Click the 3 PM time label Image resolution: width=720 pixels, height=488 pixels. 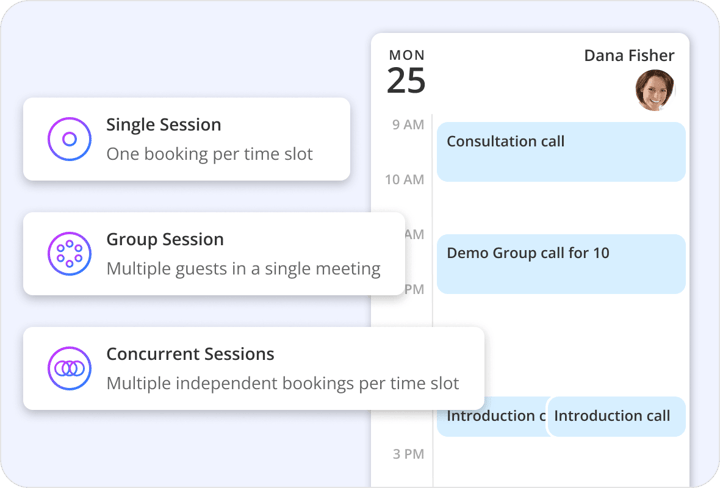pos(408,454)
